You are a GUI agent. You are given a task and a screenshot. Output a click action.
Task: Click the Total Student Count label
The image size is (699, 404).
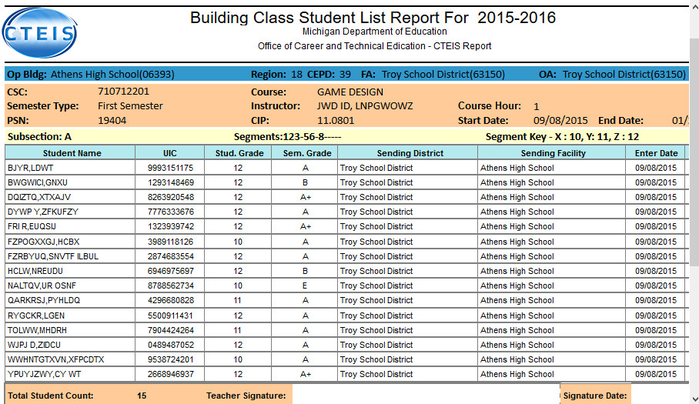[50, 396]
